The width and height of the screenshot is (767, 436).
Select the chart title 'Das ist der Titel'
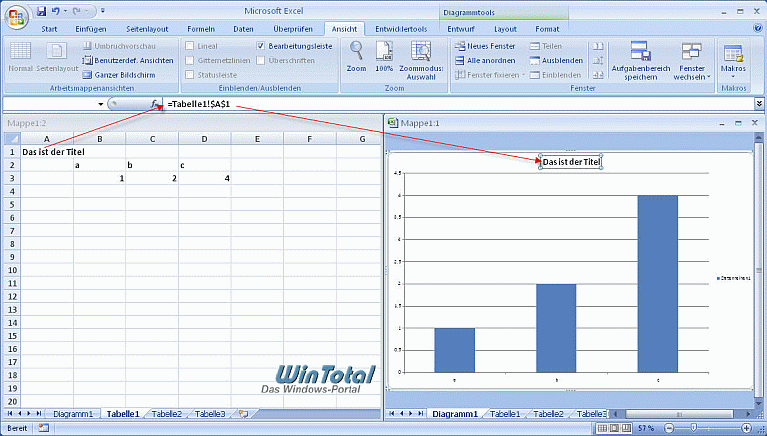(x=571, y=161)
